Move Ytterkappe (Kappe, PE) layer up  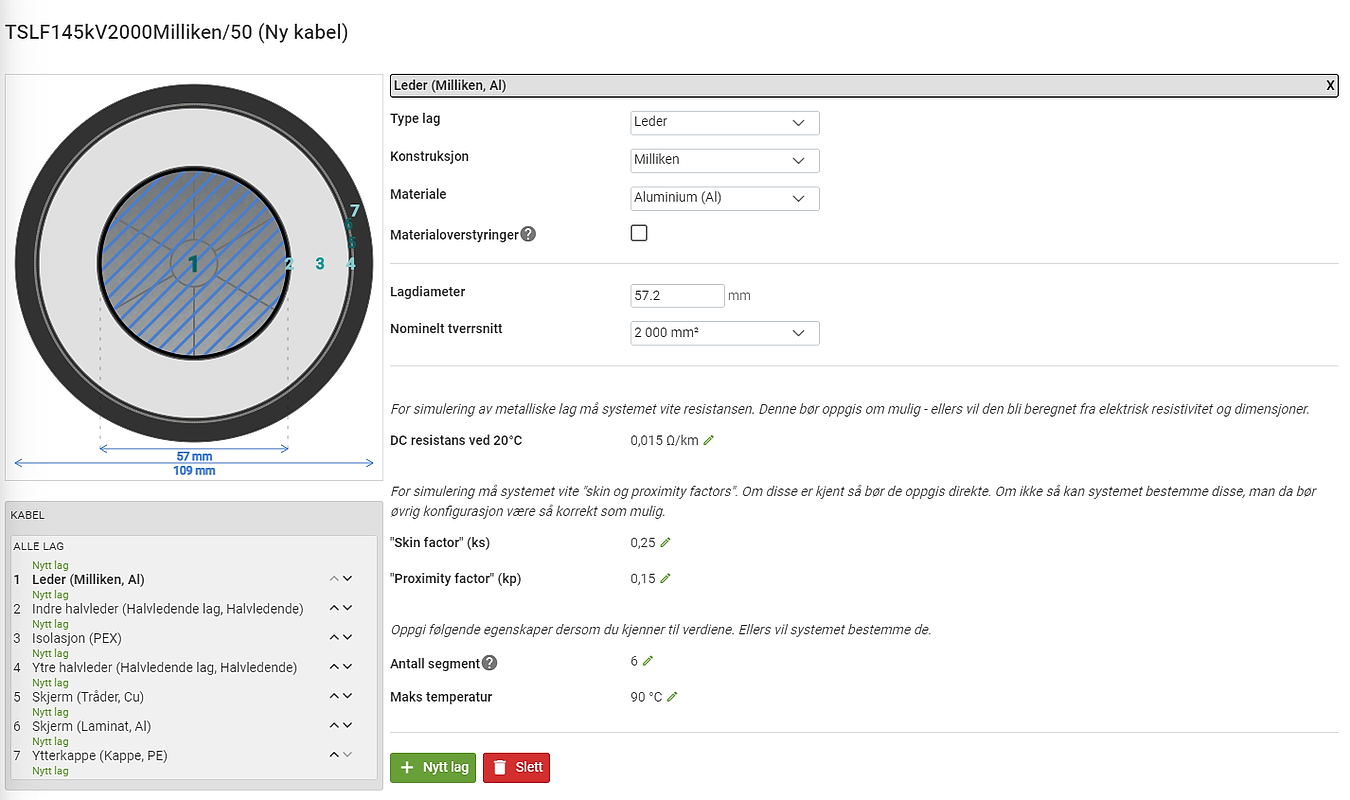tap(335, 755)
